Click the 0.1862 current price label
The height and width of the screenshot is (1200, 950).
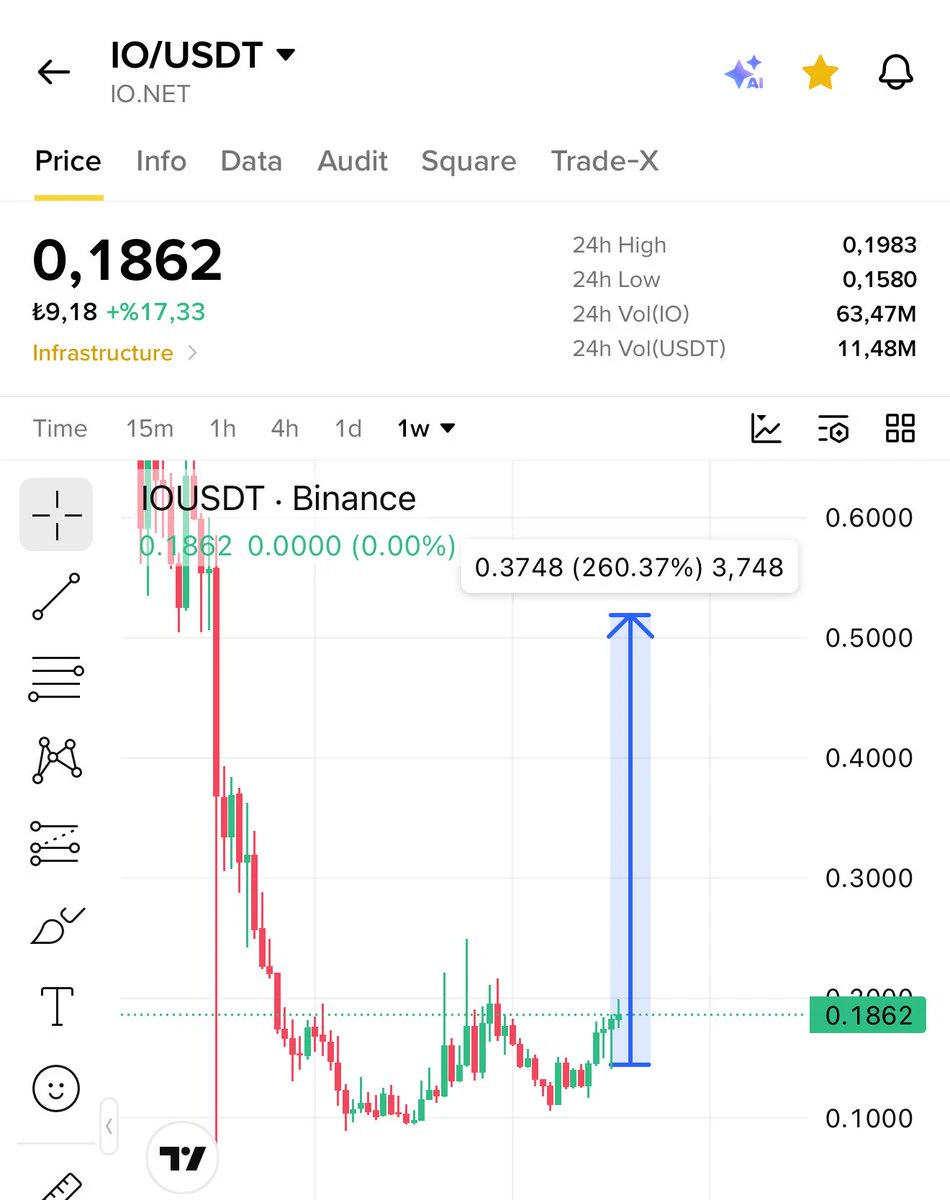pyautogui.click(x=868, y=1016)
